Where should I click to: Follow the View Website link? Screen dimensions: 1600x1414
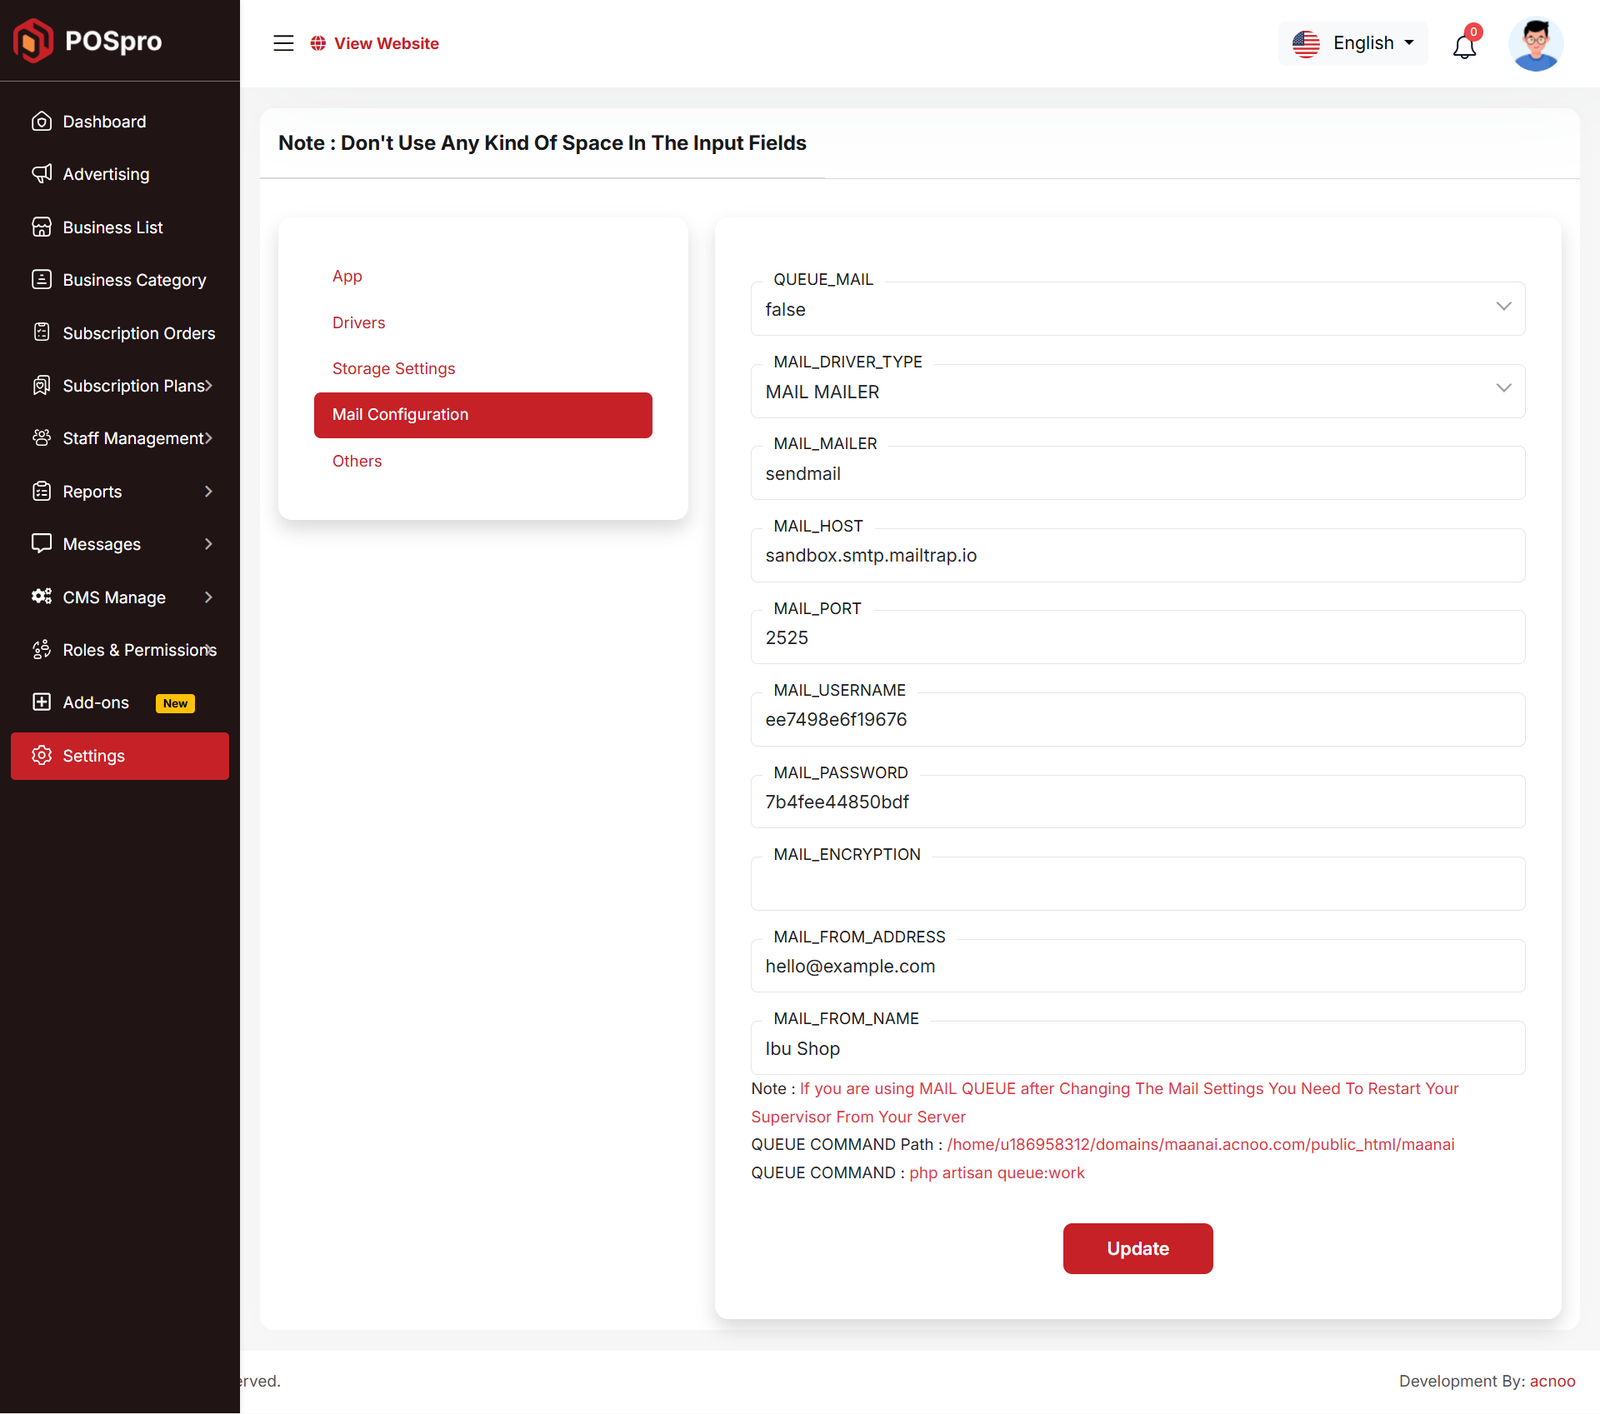point(386,43)
